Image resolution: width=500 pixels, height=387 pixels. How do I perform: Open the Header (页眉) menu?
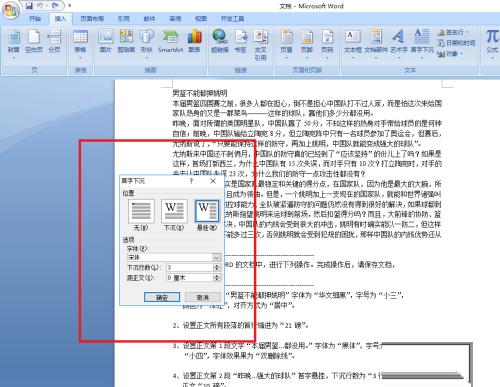286,44
